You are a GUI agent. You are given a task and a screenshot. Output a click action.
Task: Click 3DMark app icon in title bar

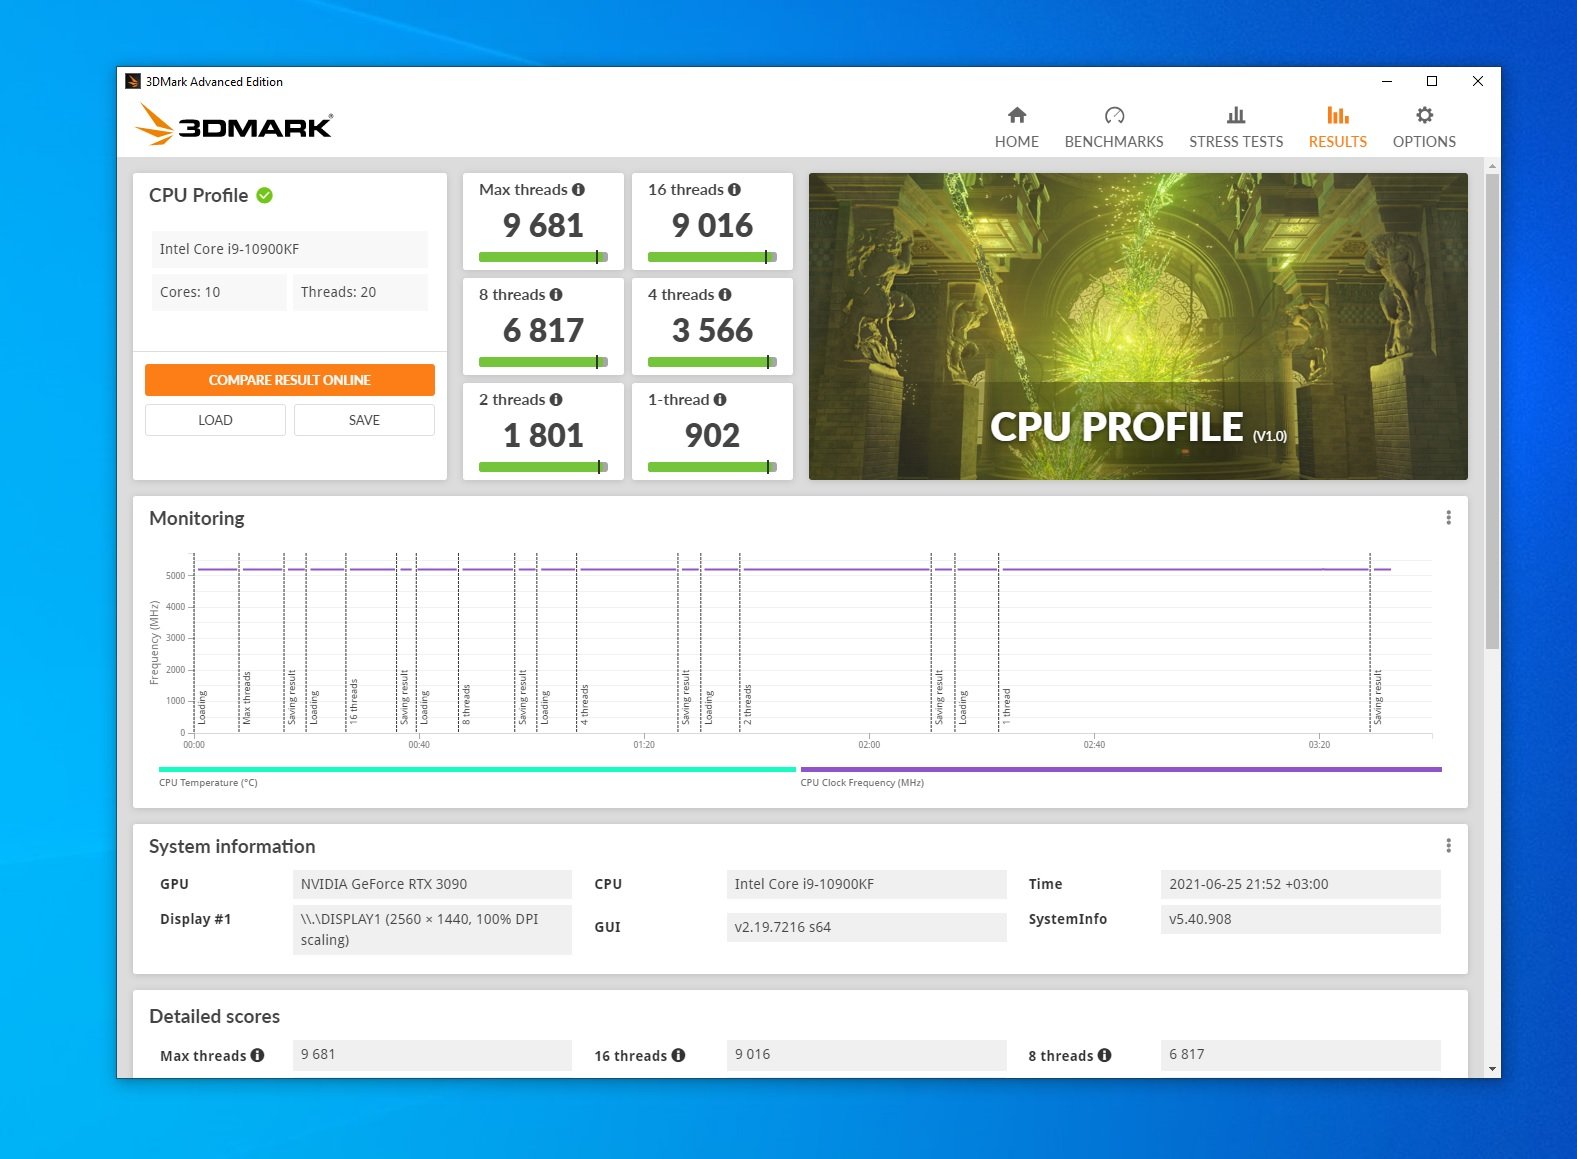[133, 82]
